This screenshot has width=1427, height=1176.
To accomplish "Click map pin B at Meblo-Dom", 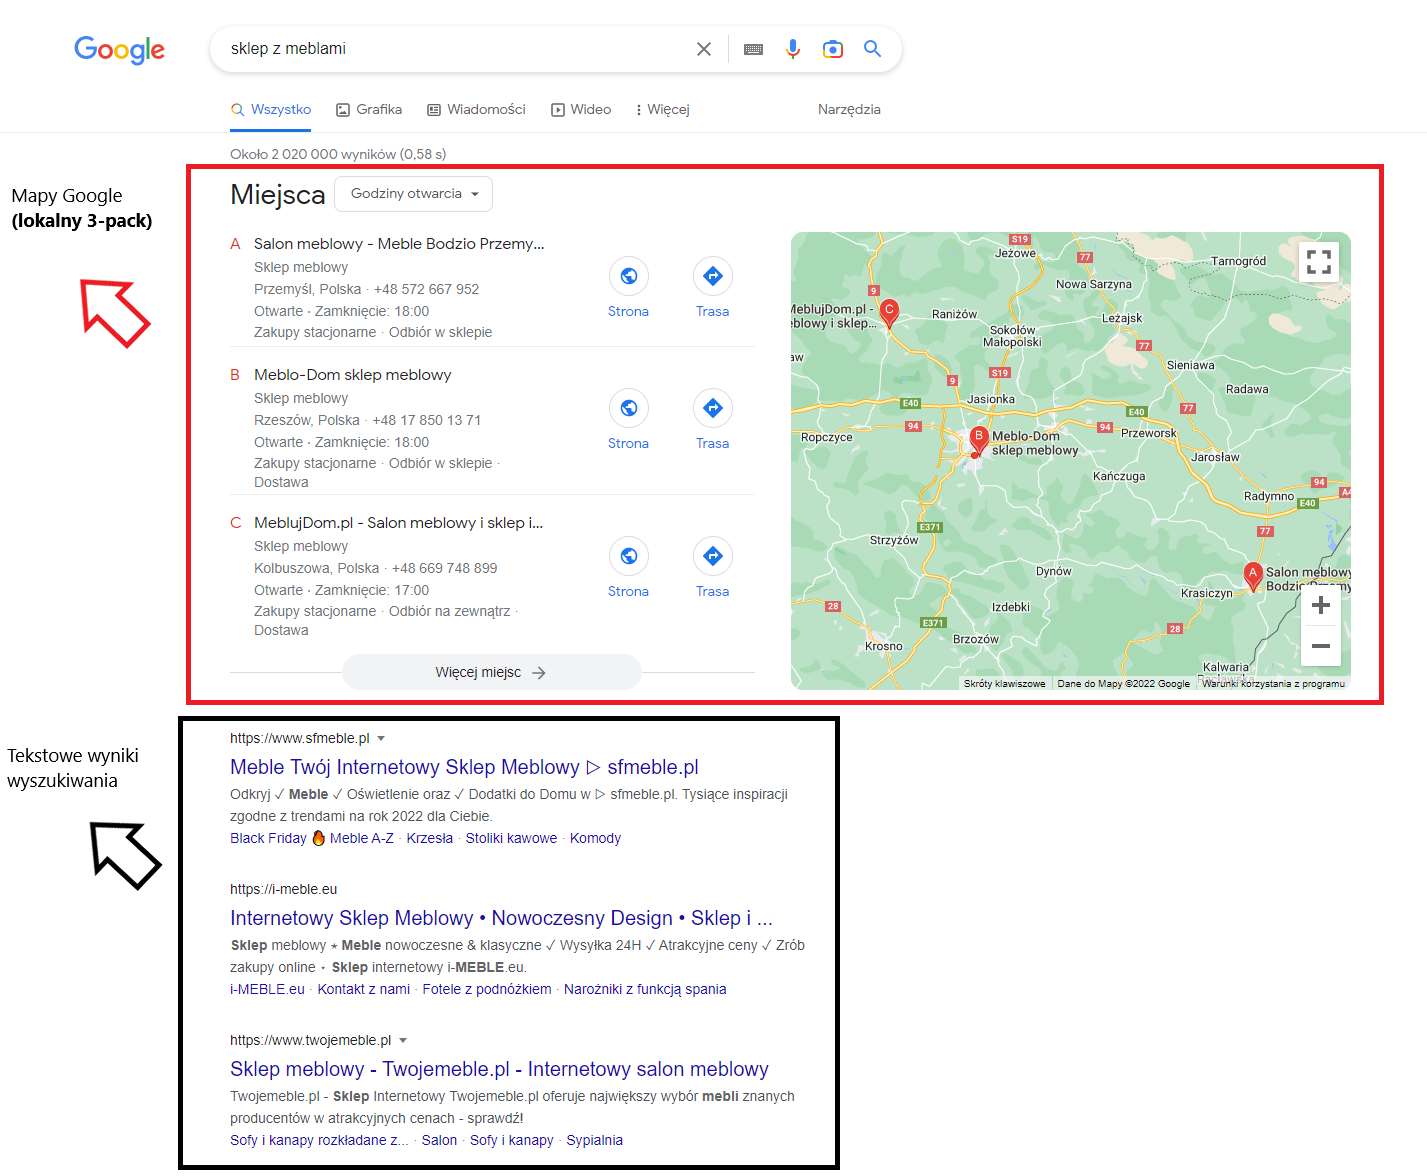I will (x=978, y=439).
